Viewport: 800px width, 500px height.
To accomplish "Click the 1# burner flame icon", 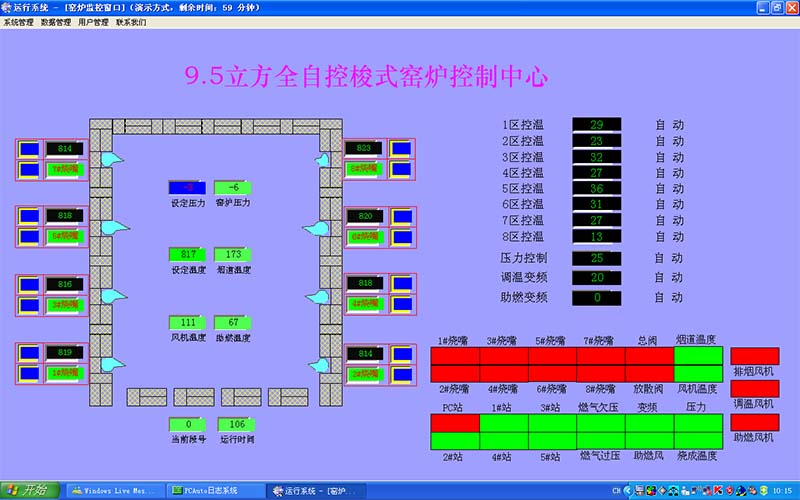I will click(x=112, y=362).
